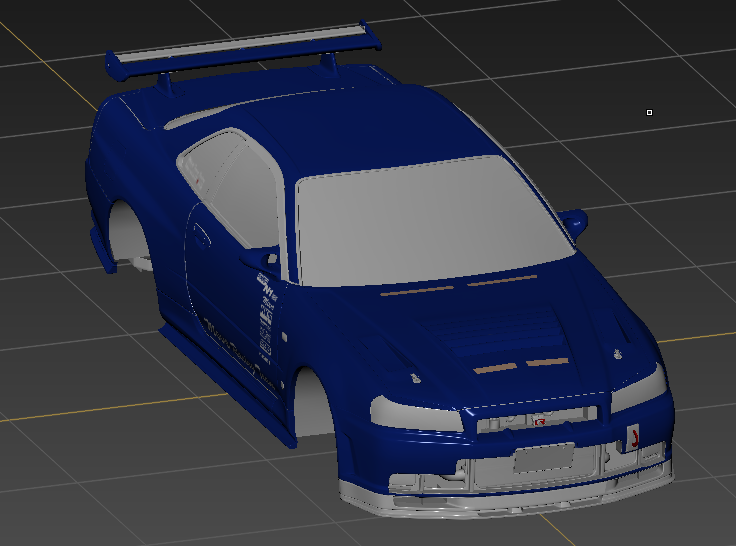Select the sponsor decal stack on the front fender
Viewport: 736px width, 546px height.
coord(266,319)
